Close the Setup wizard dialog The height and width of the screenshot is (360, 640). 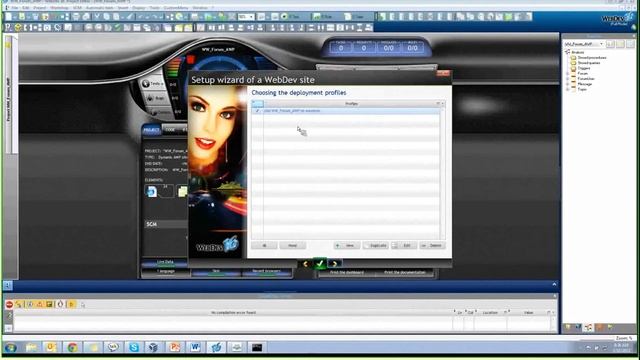click(443, 73)
